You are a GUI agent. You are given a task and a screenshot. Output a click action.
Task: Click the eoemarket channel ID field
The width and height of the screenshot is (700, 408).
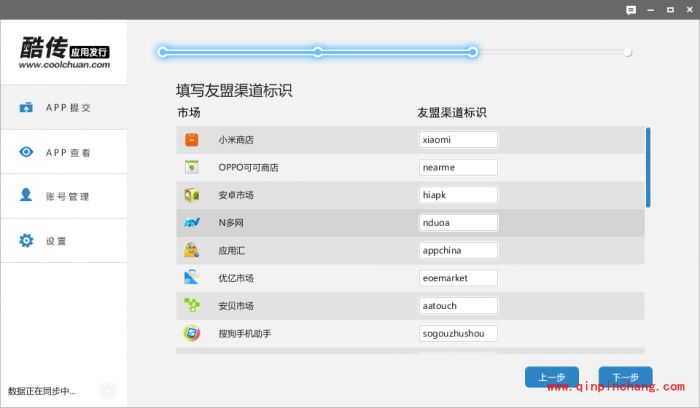coord(458,278)
